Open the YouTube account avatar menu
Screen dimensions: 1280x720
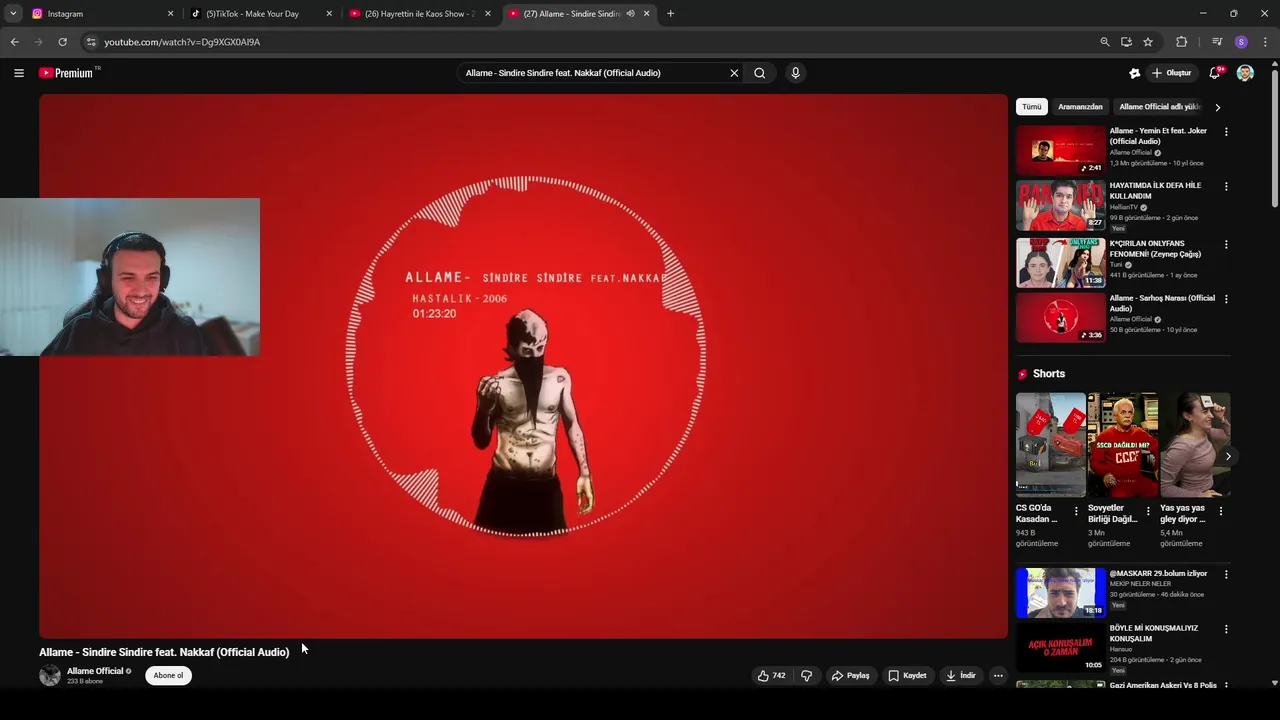coord(1245,73)
